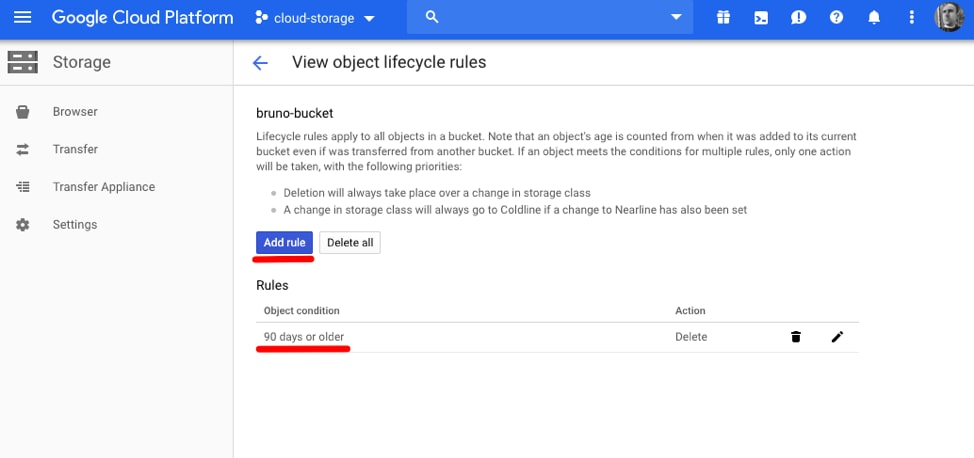This screenshot has width=974, height=458.
Task: Select Browser in the Storage sidebar
Action: pos(75,112)
